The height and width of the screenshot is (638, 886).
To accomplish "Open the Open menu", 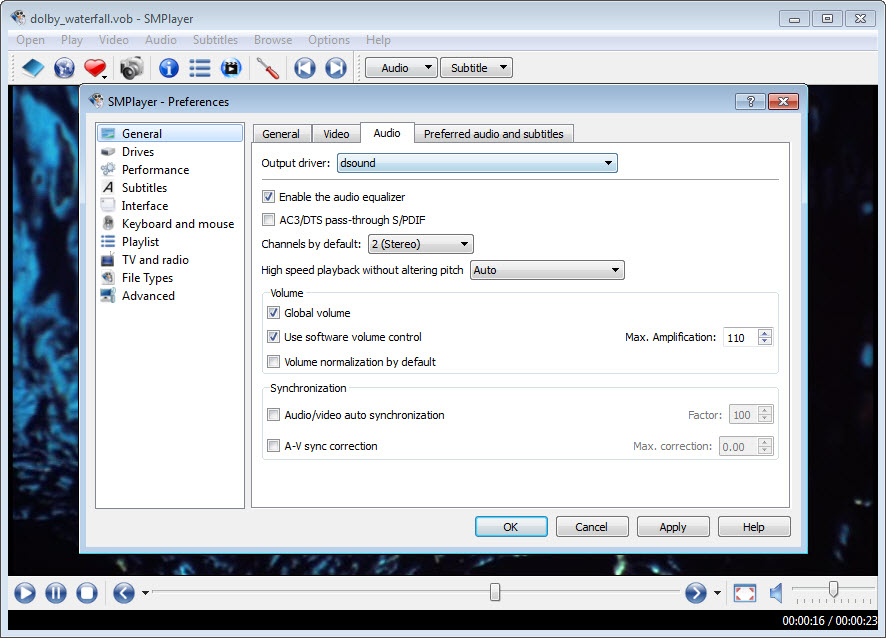I will 31,40.
